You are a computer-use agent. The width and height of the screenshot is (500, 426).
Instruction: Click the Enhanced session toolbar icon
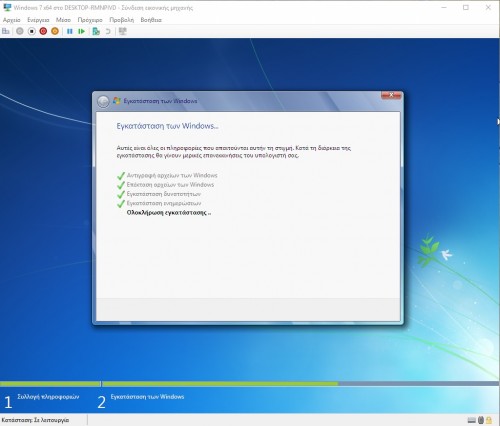click(x=123, y=31)
